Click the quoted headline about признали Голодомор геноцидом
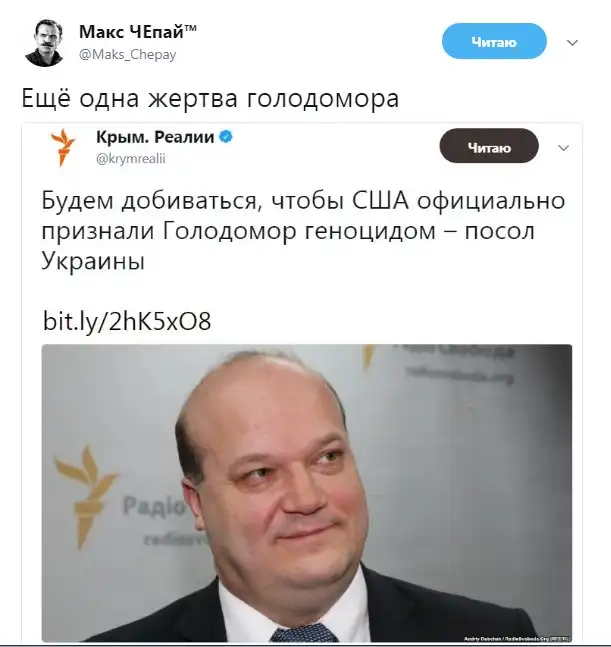The width and height of the screenshot is (611, 647). pos(303,230)
